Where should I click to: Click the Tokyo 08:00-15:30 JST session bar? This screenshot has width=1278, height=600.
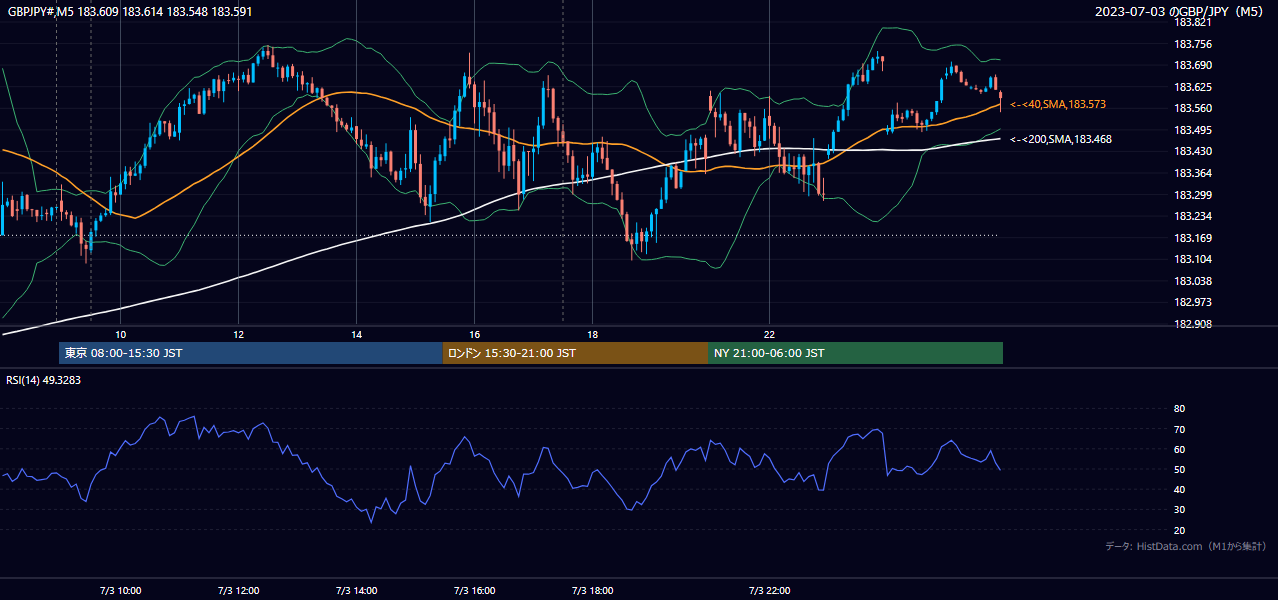(251, 353)
